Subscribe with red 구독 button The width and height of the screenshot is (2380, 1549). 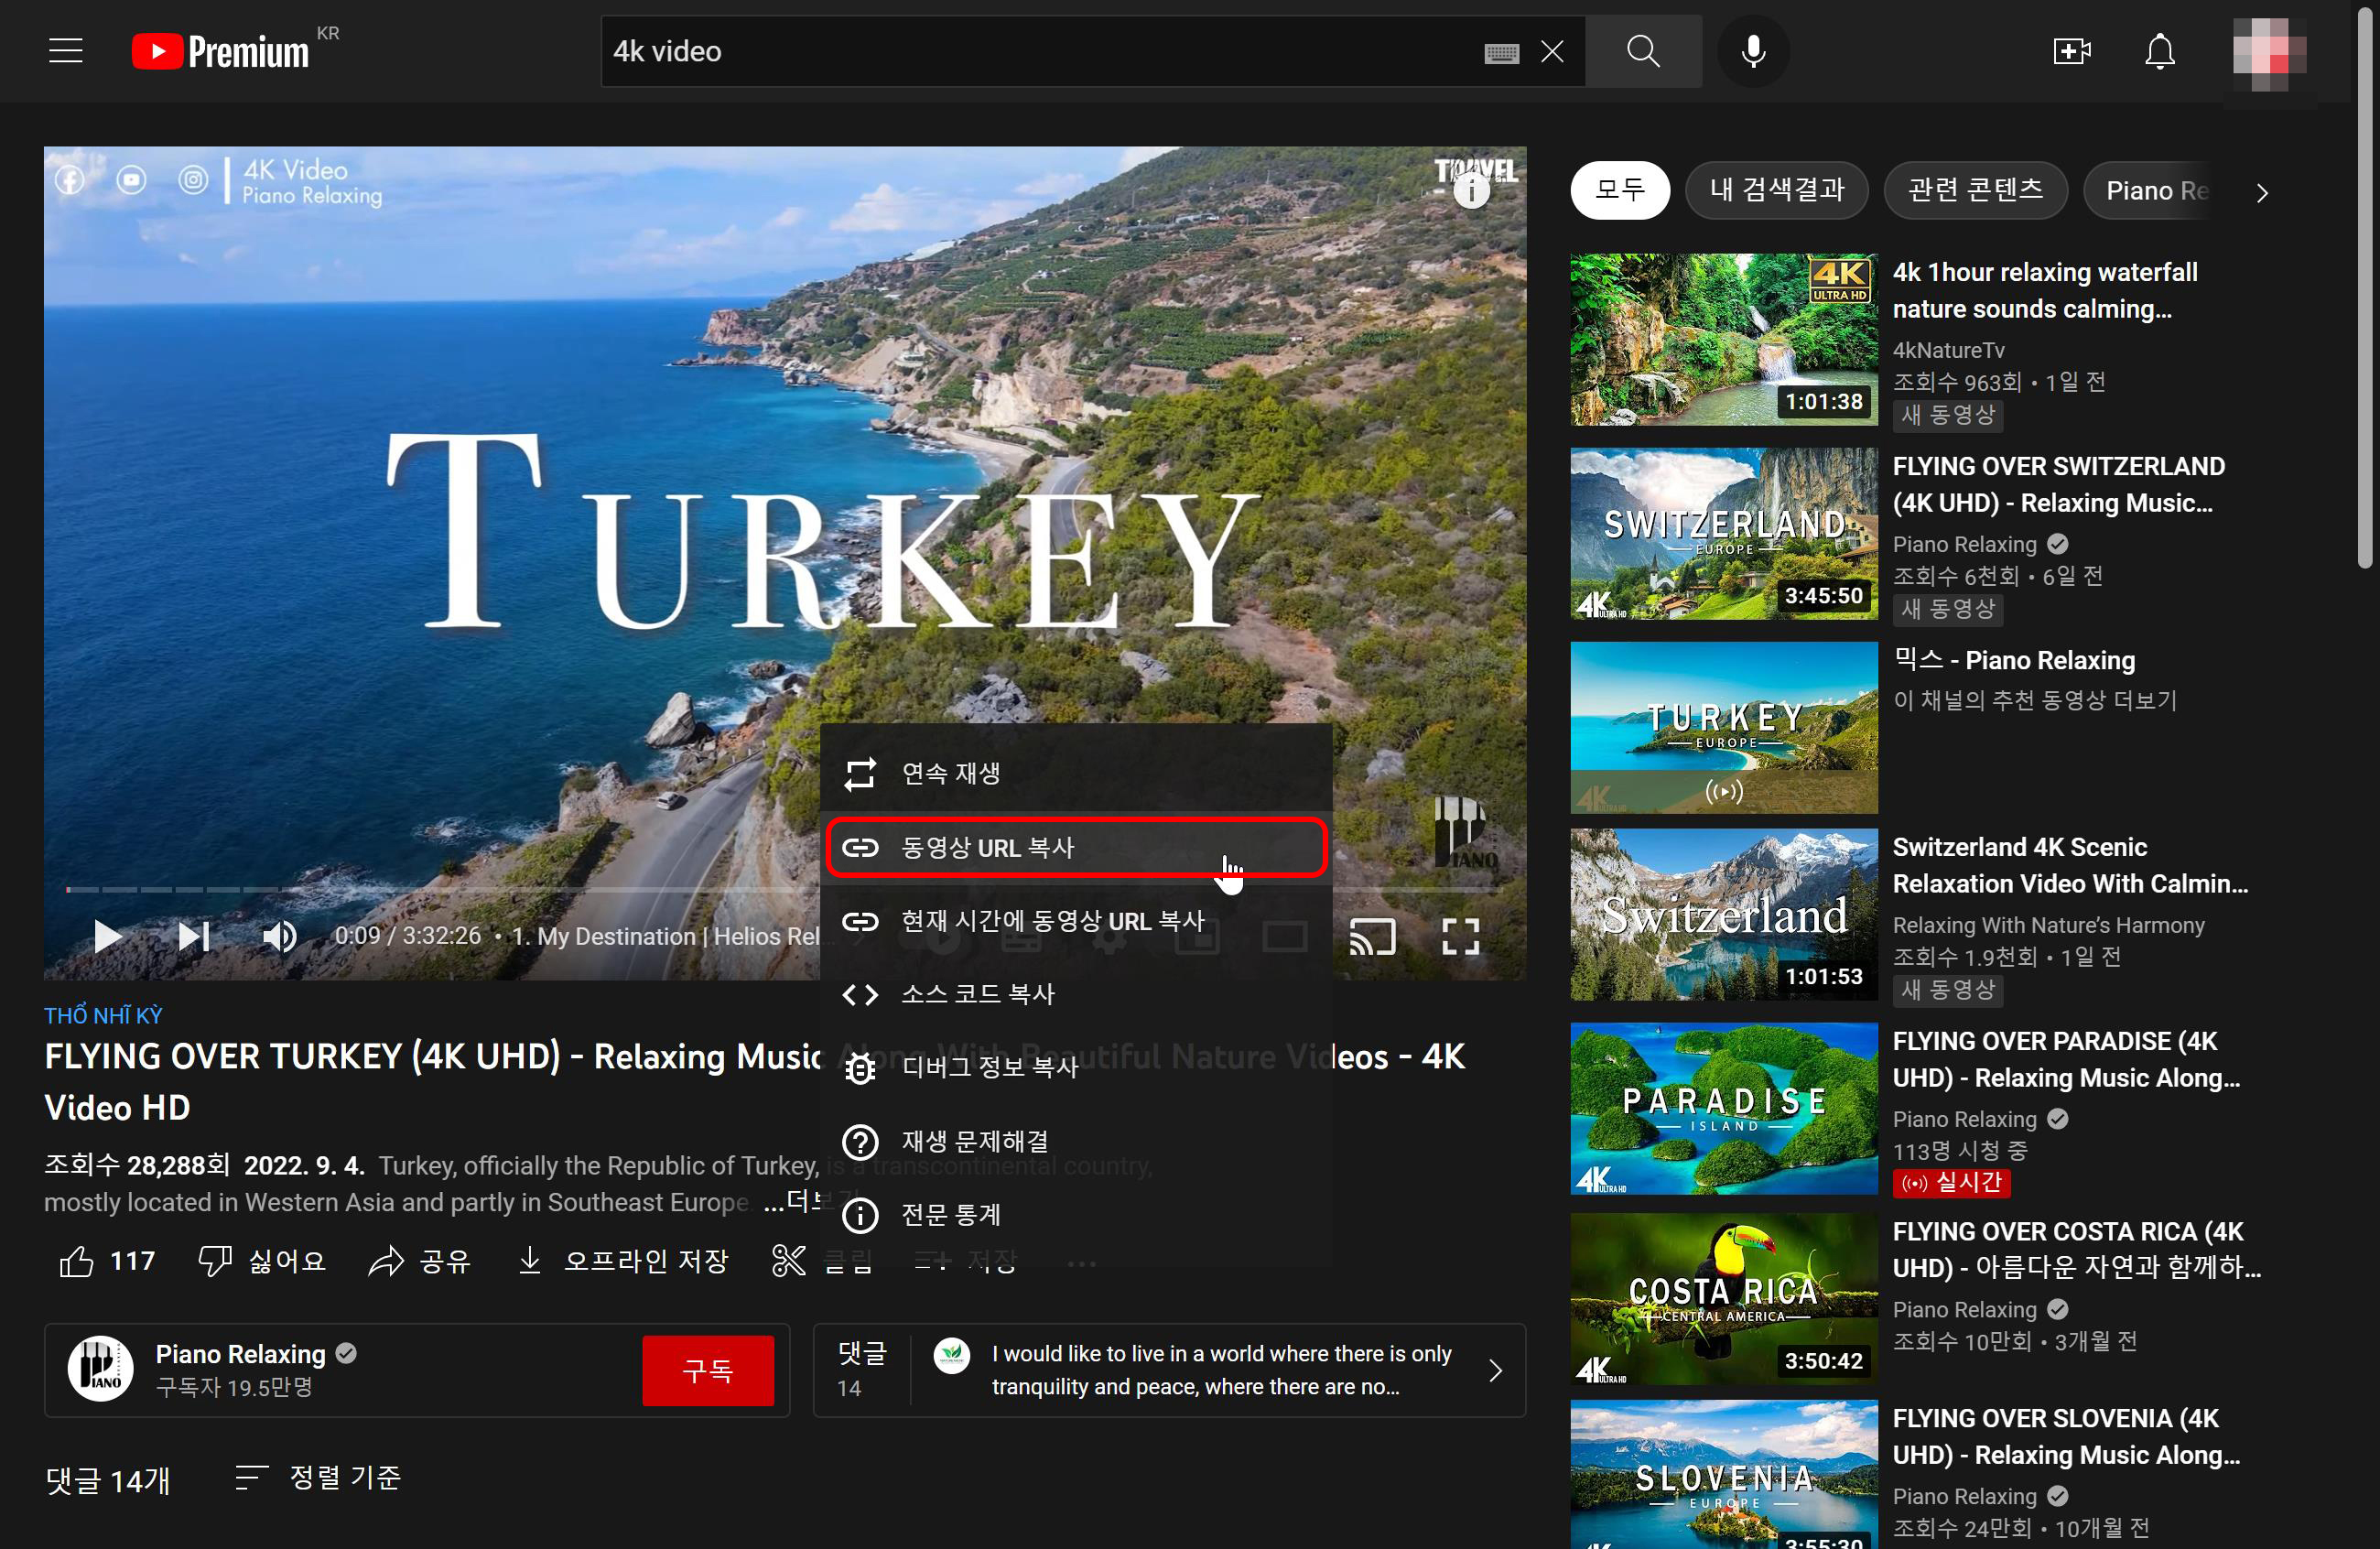point(708,1370)
